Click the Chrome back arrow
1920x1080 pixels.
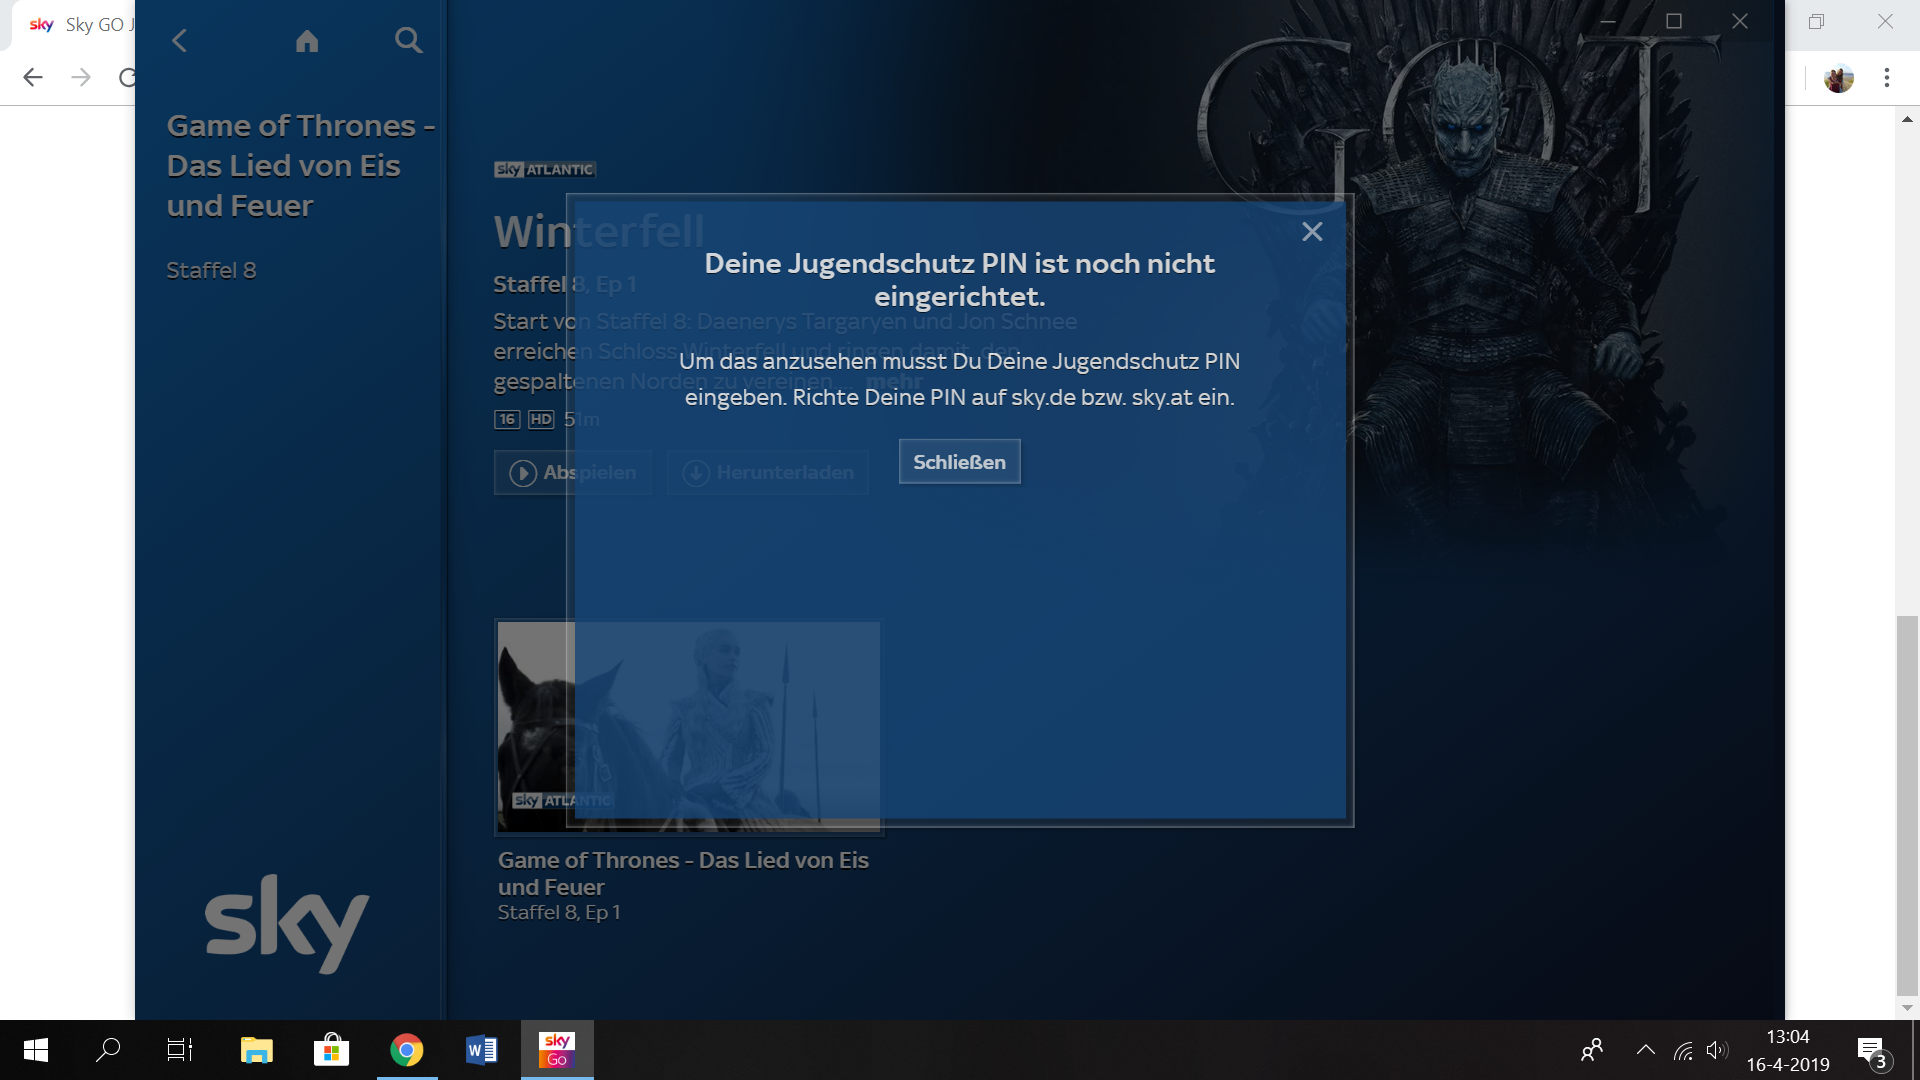[x=33, y=77]
